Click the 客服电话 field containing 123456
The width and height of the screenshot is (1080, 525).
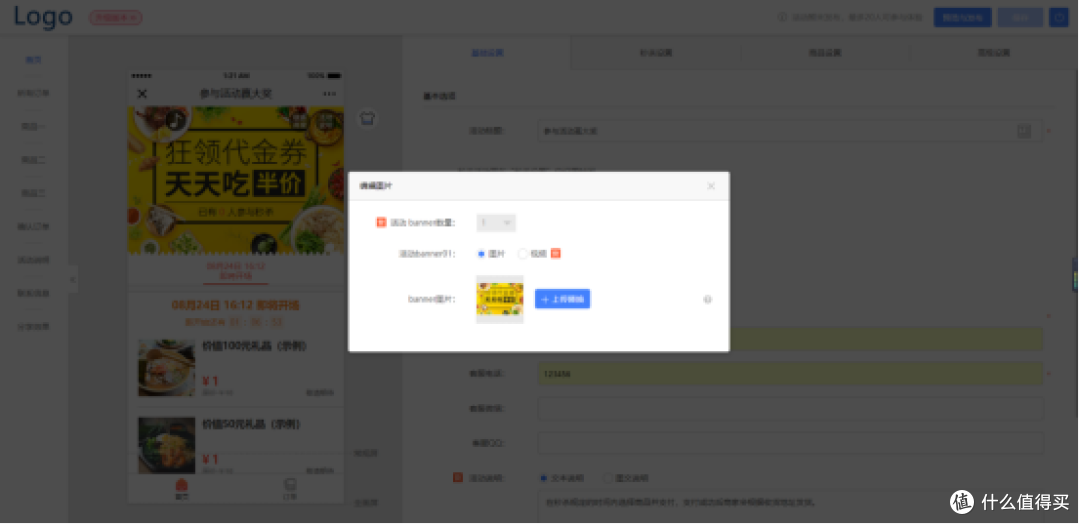click(x=790, y=373)
